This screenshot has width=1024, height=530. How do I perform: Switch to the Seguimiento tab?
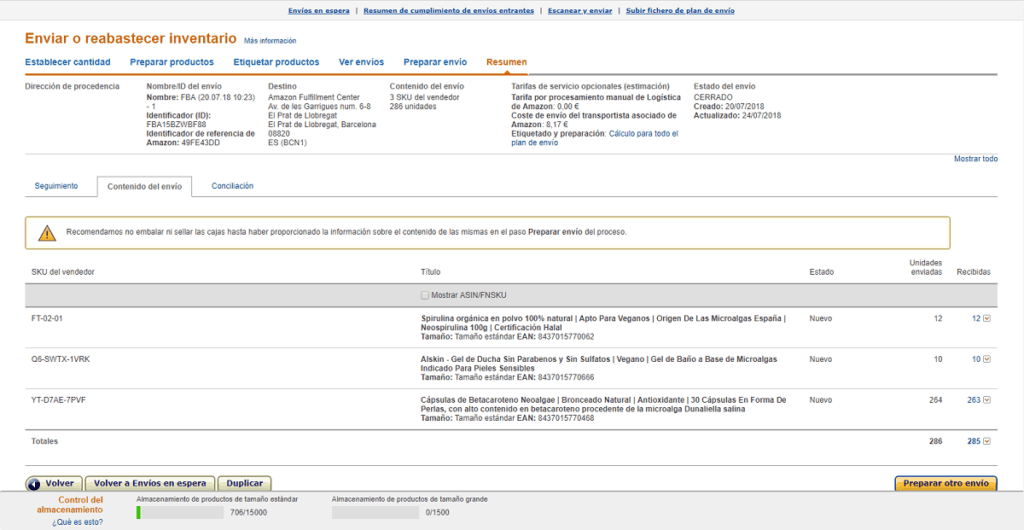pyautogui.click(x=56, y=186)
